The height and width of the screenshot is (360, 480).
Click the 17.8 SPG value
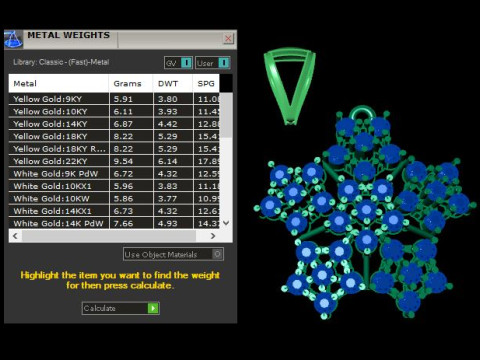(x=208, y=161)
